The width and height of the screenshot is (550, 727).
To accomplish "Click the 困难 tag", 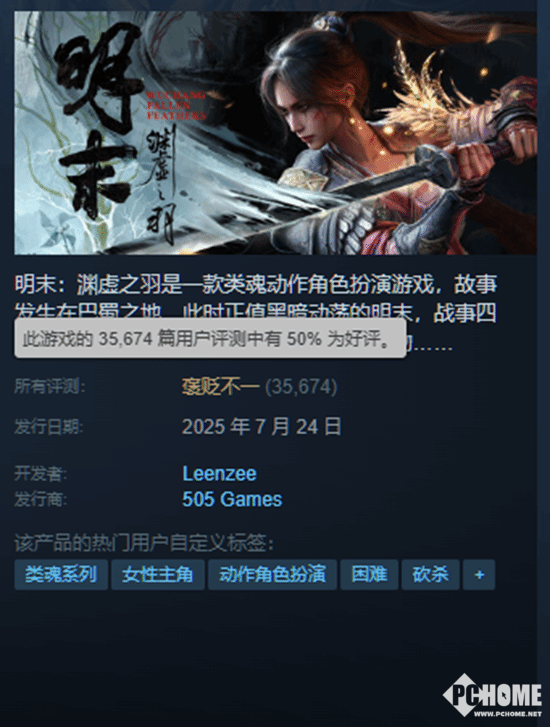I will tap(369, 575).
